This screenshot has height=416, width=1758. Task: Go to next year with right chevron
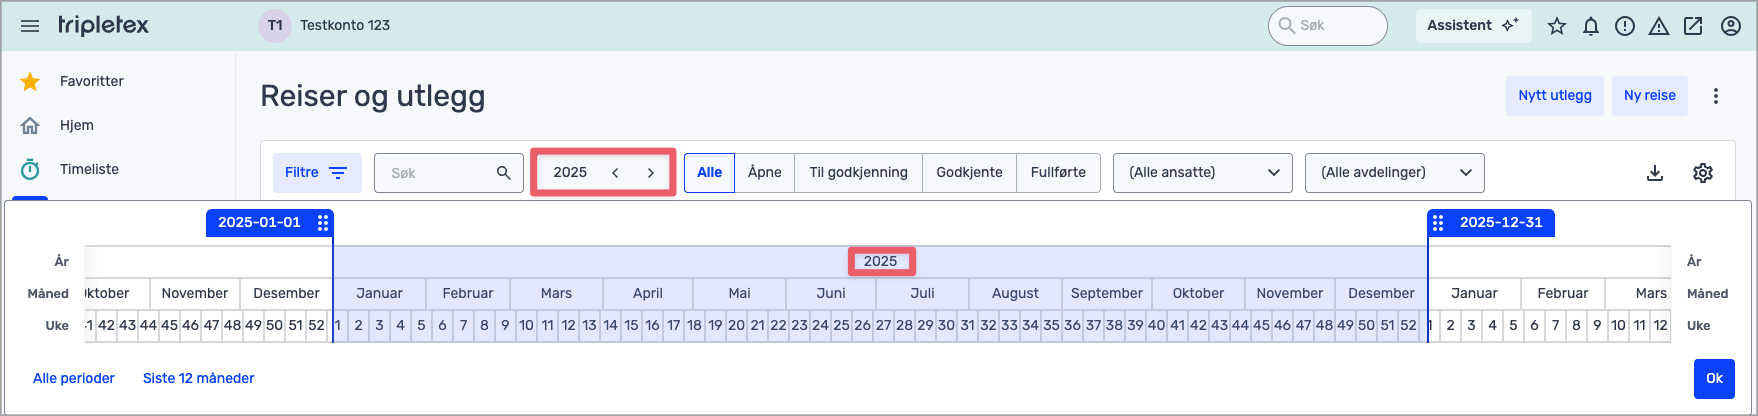point(651,172)
